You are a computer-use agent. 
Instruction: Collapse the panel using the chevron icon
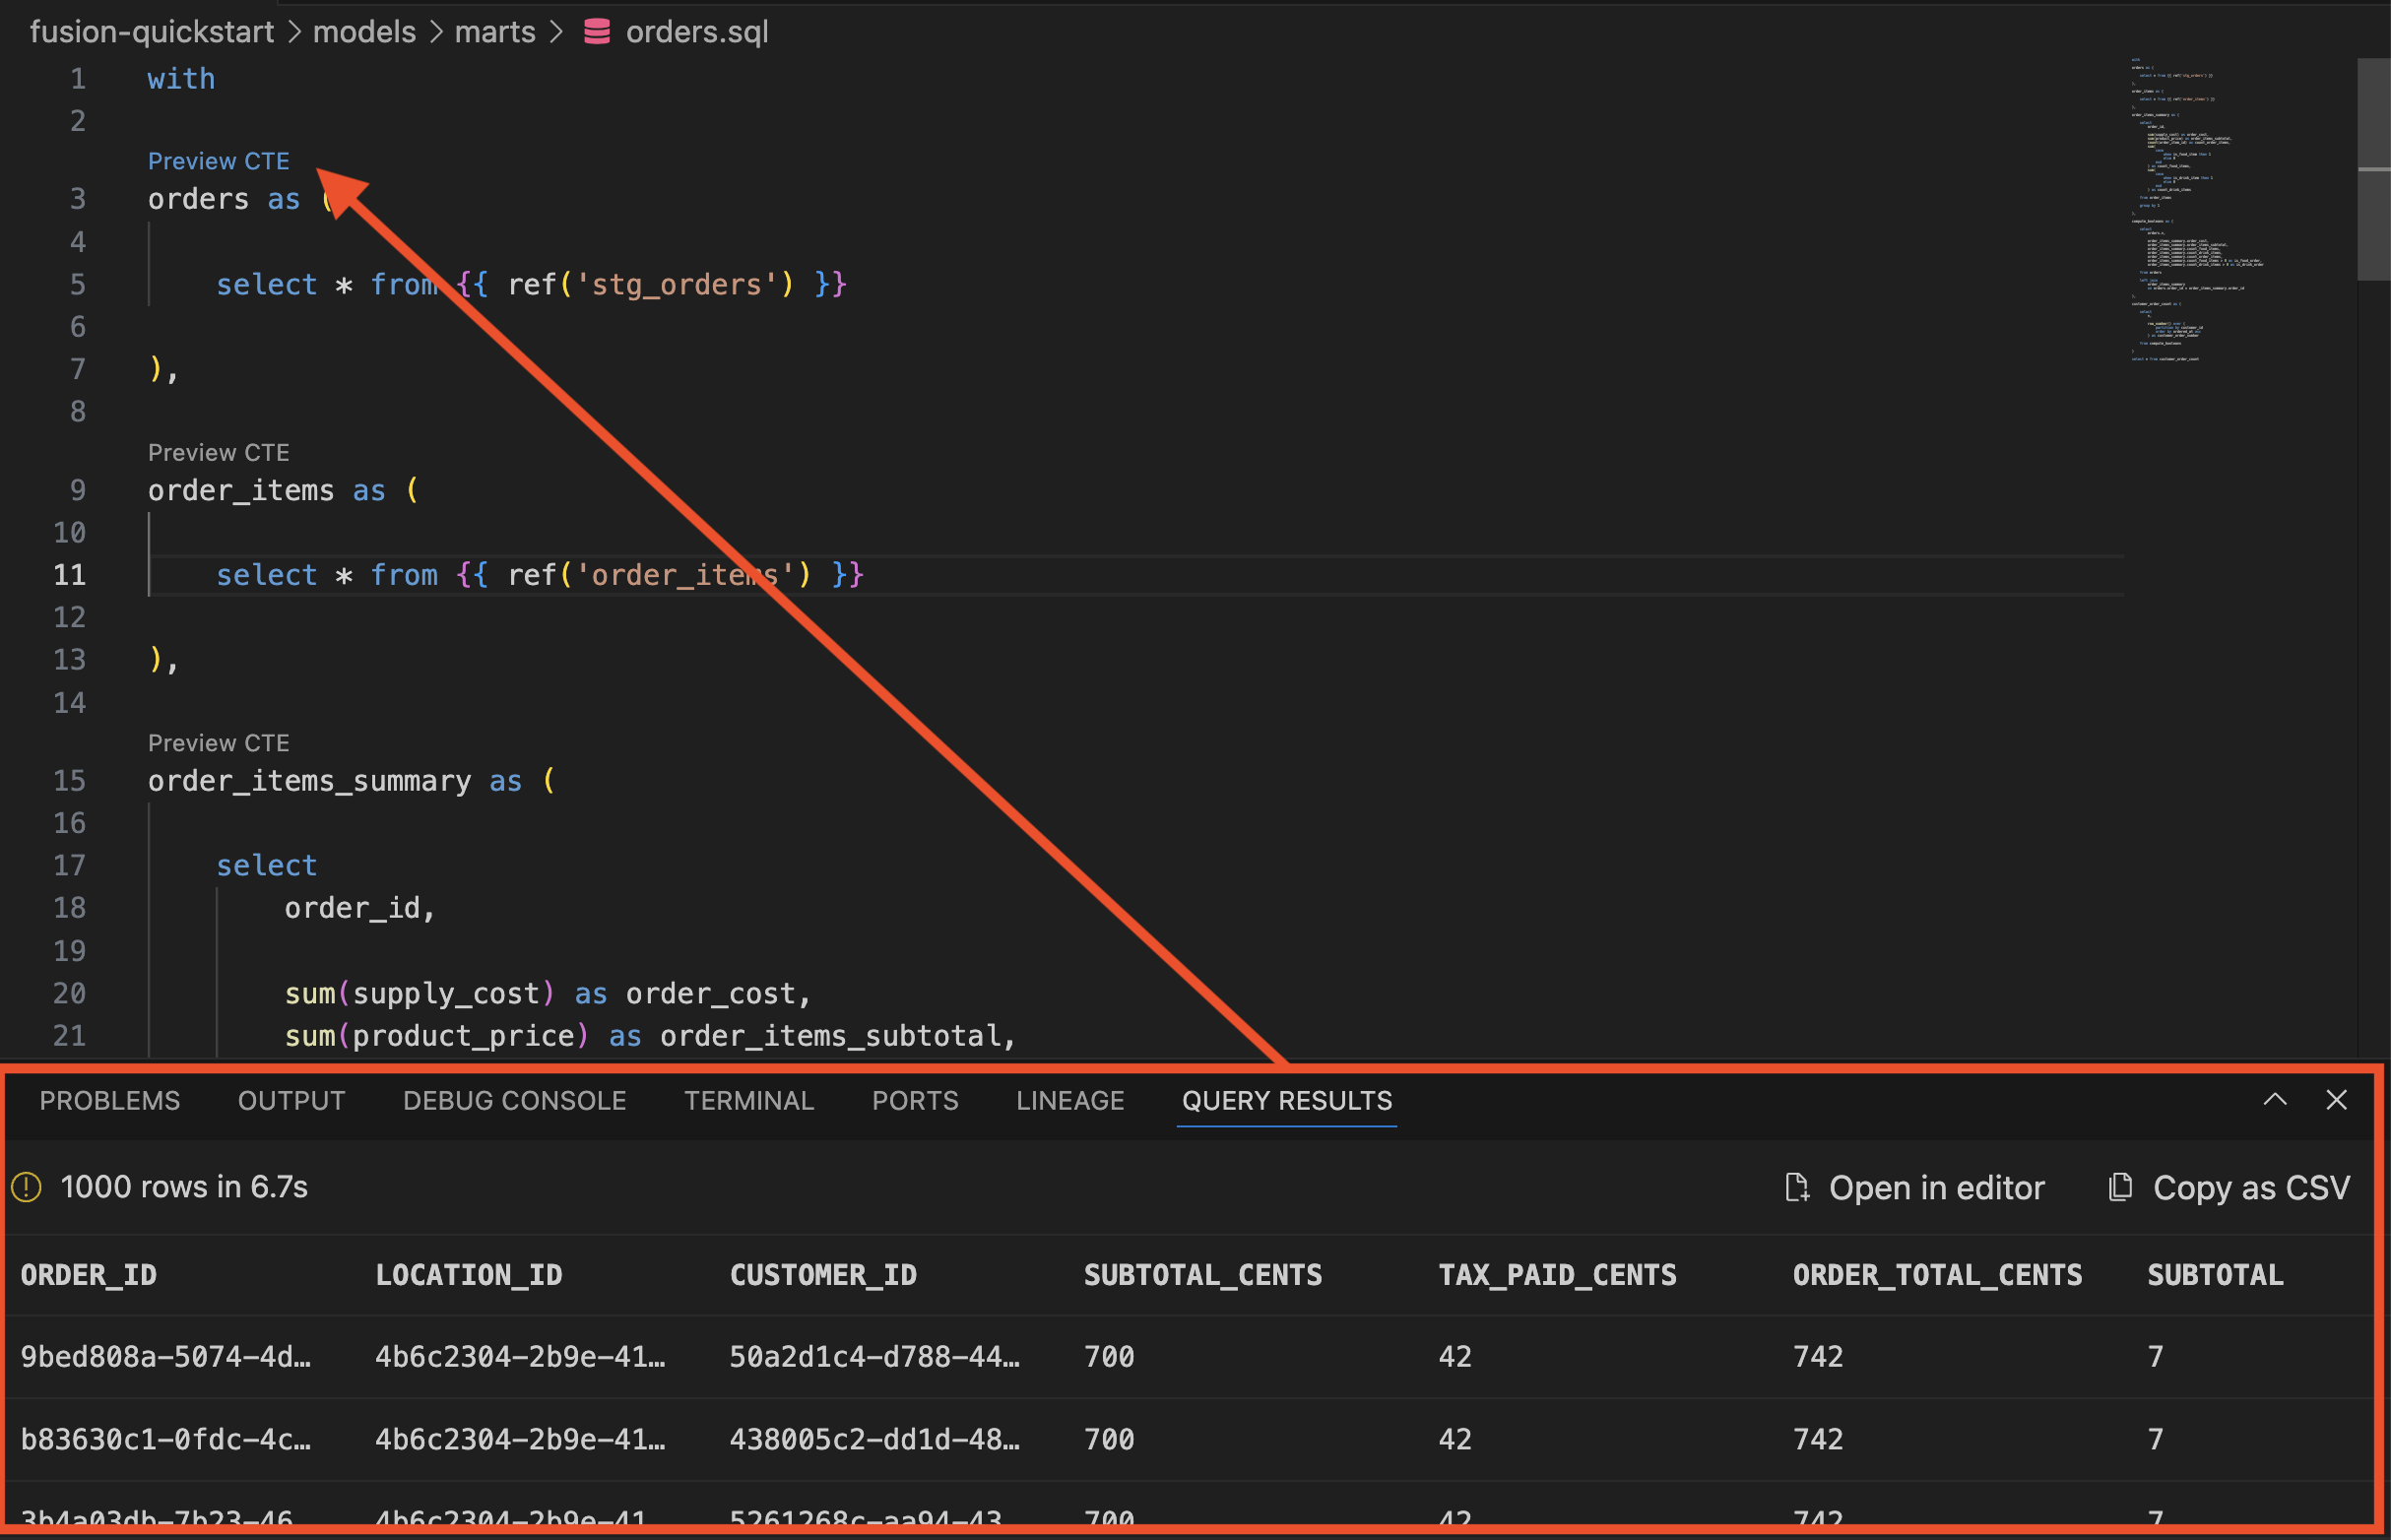2275,1100
